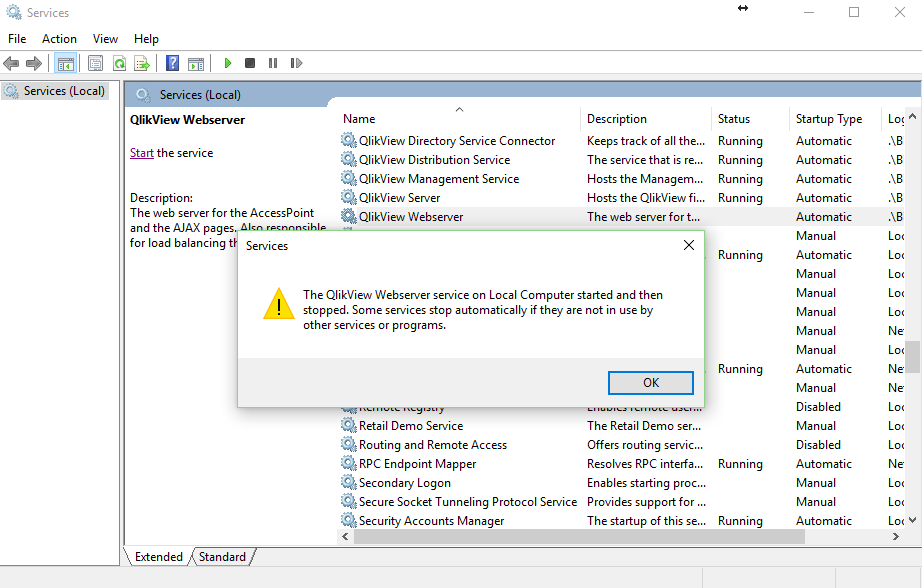The height and width of the screenshot is (588, 922).
Task: Select Security Accounts Manager row name
Action: pyautogui.click(x=432, y=520)
